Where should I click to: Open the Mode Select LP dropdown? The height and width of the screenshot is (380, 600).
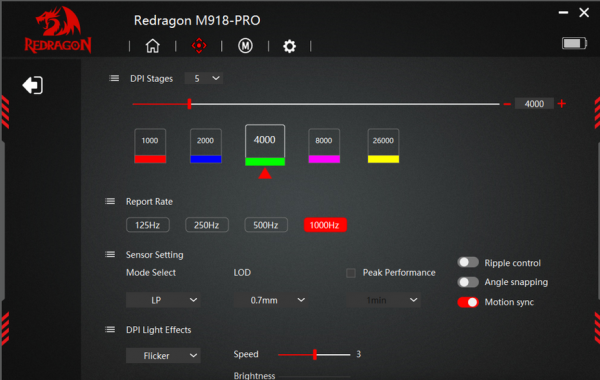pyautogui.click(x=163, y=300)
